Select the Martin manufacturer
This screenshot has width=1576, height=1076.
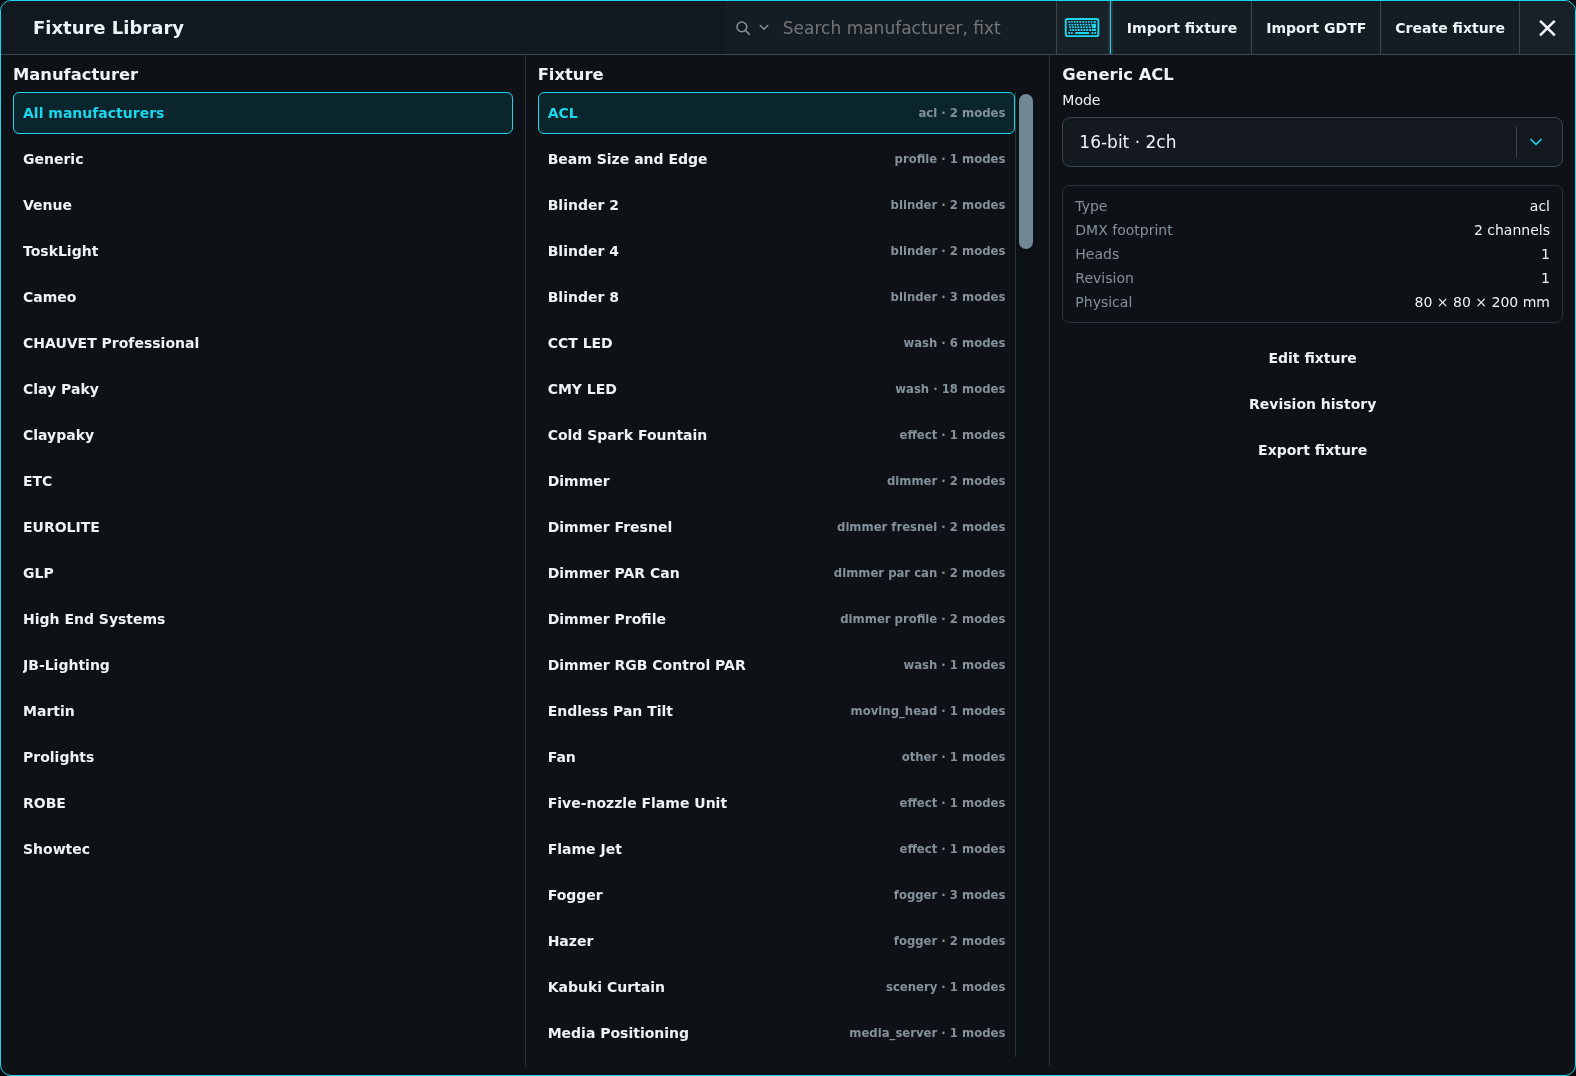[263, 711]
